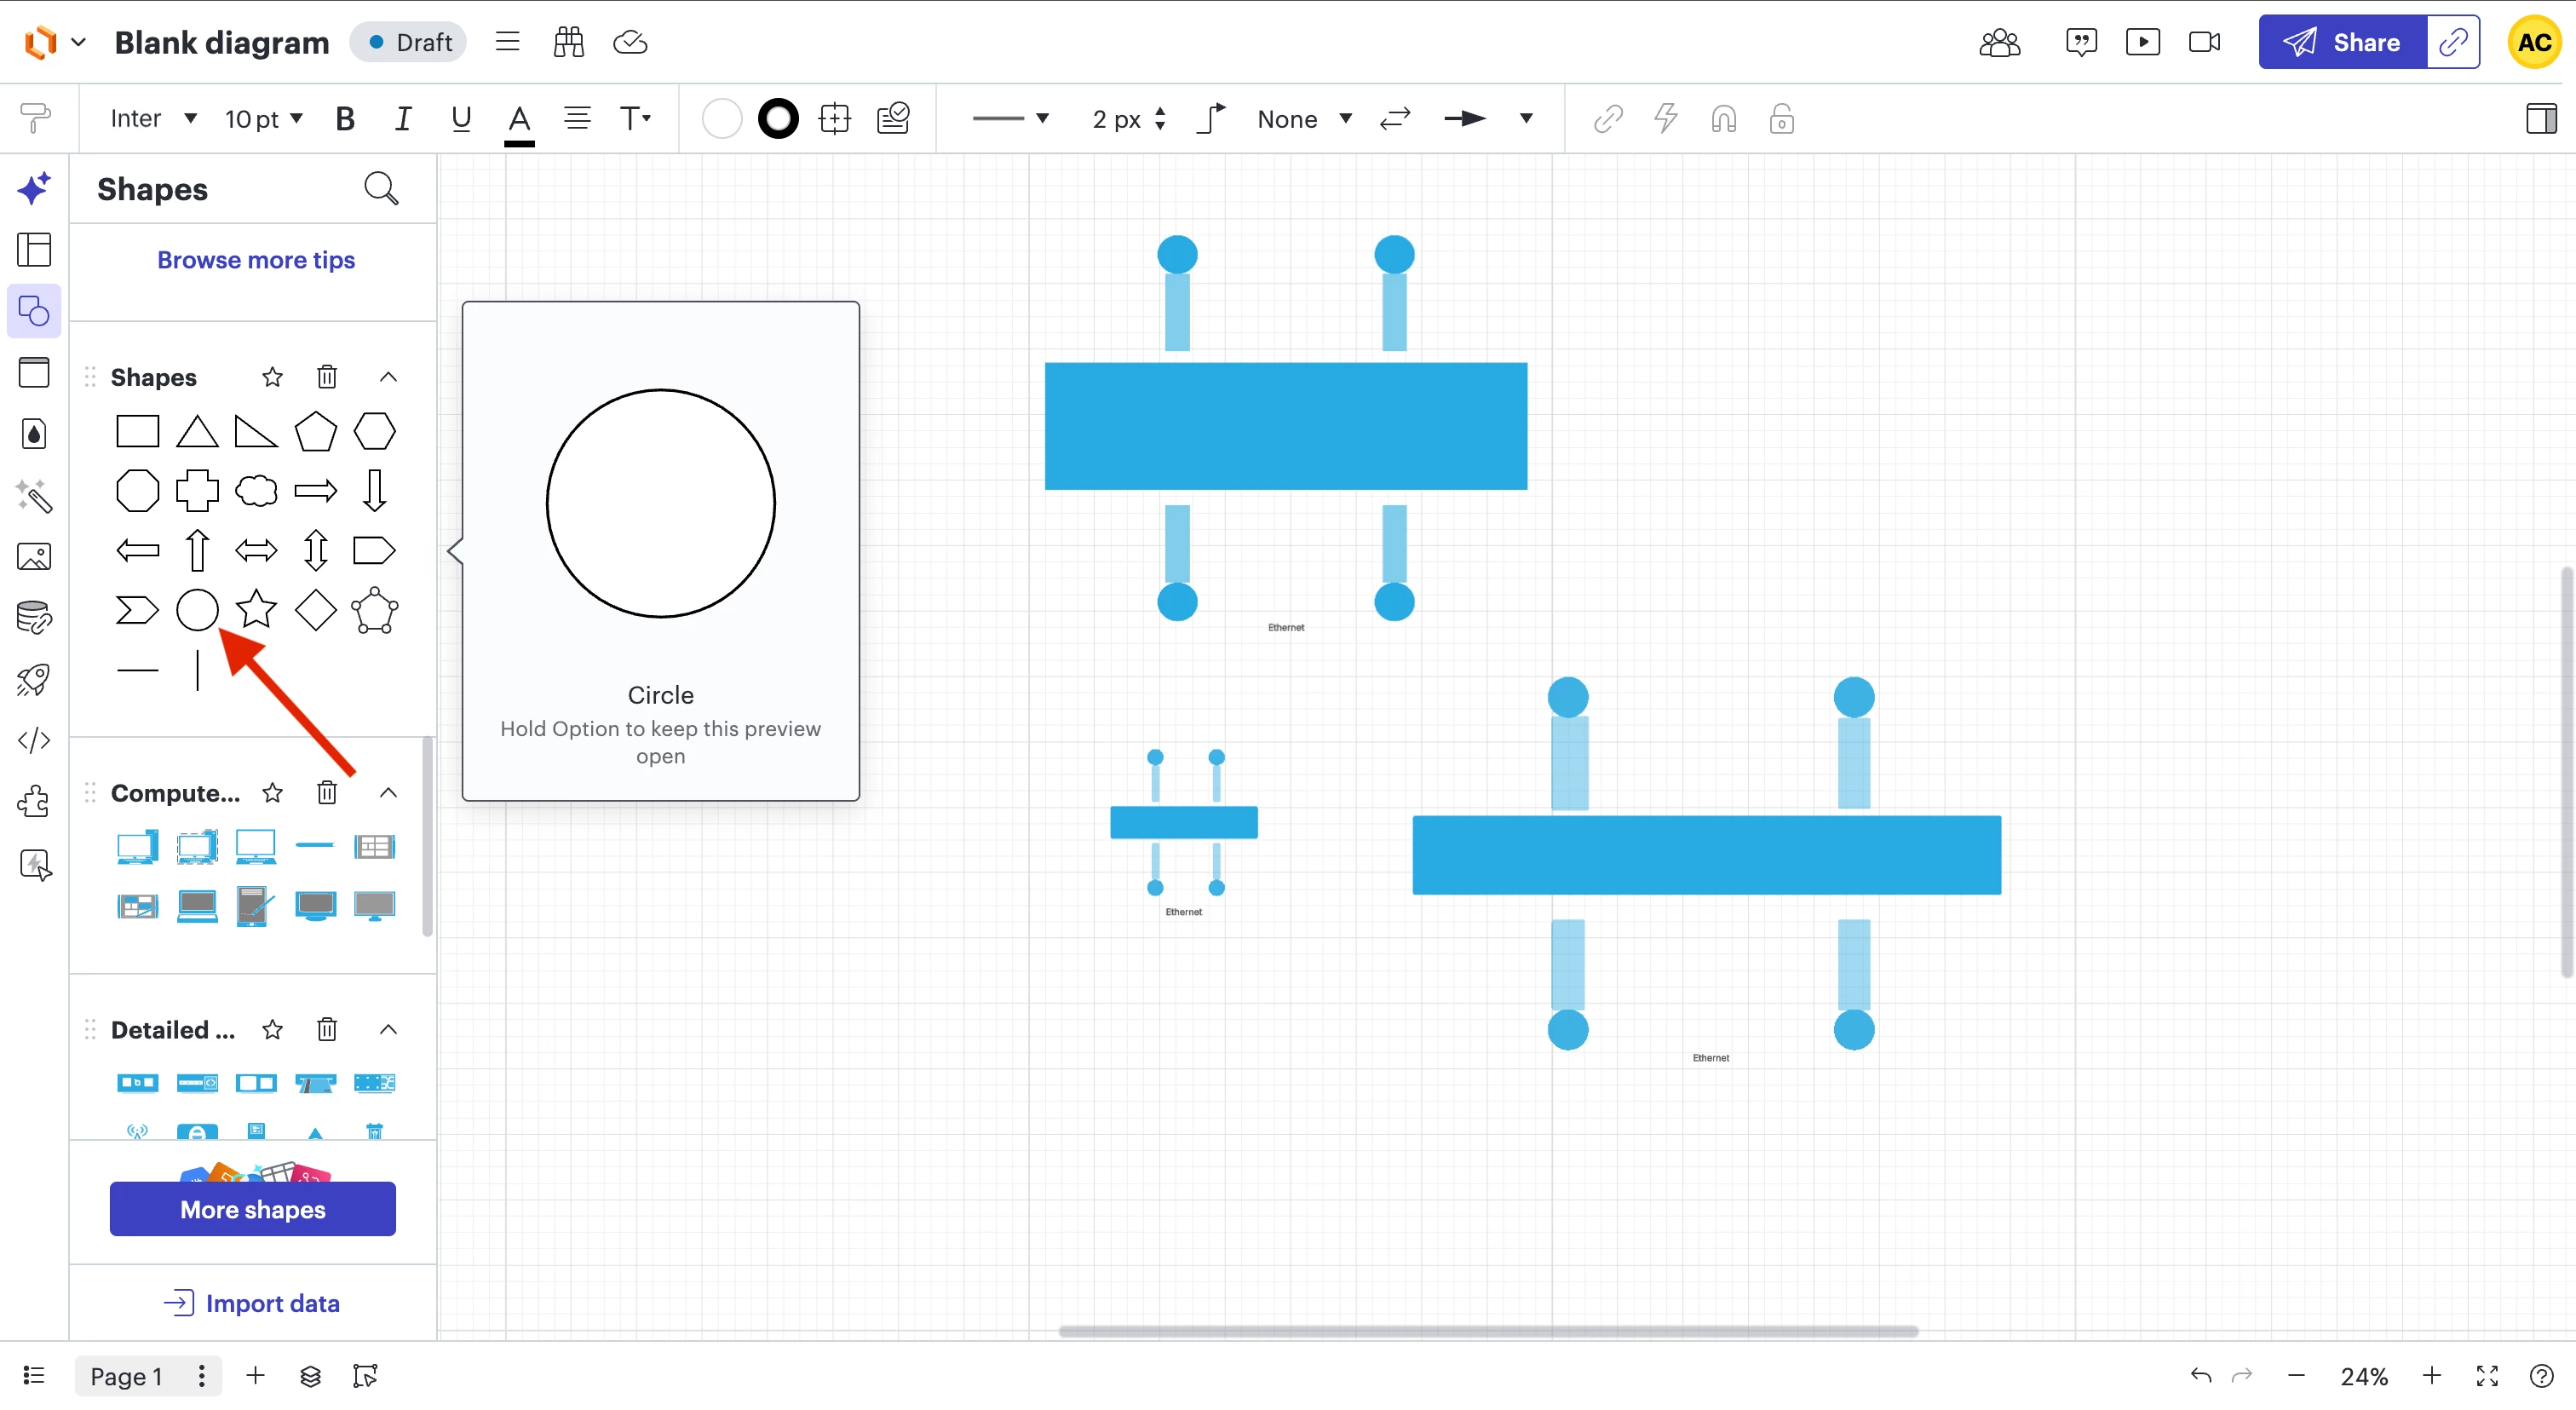Favorite the Shapes library with the star
Viewport: 2576px width, 1410px height.
[272, 377]
